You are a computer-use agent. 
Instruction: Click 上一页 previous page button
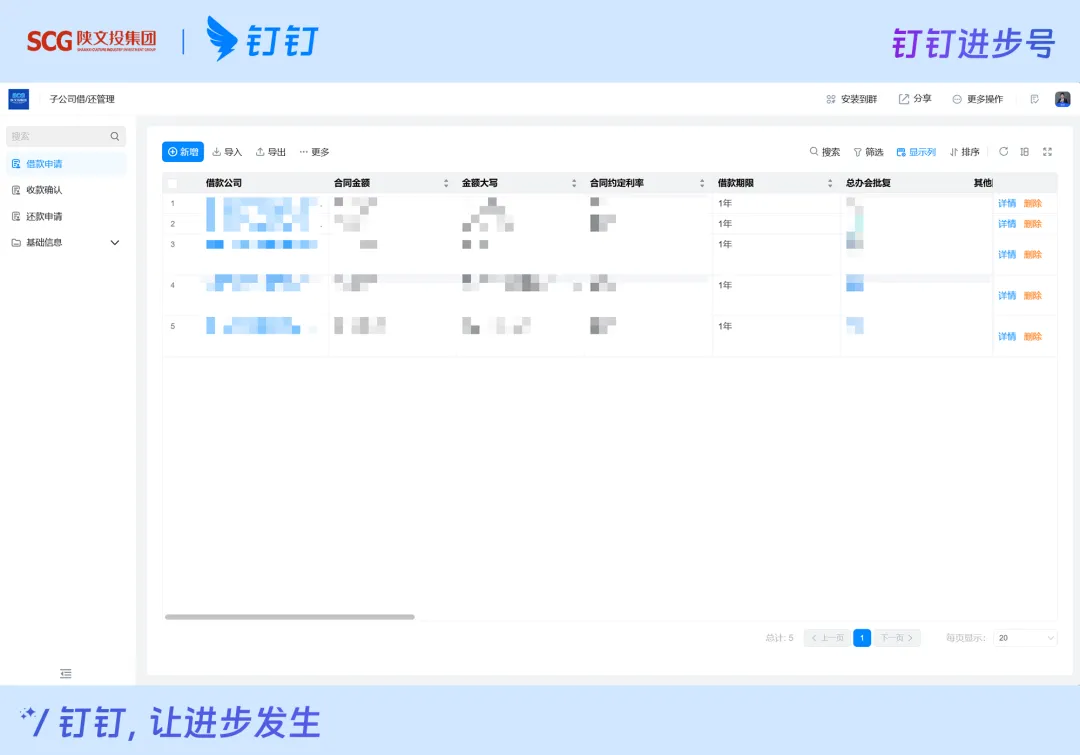827,638
